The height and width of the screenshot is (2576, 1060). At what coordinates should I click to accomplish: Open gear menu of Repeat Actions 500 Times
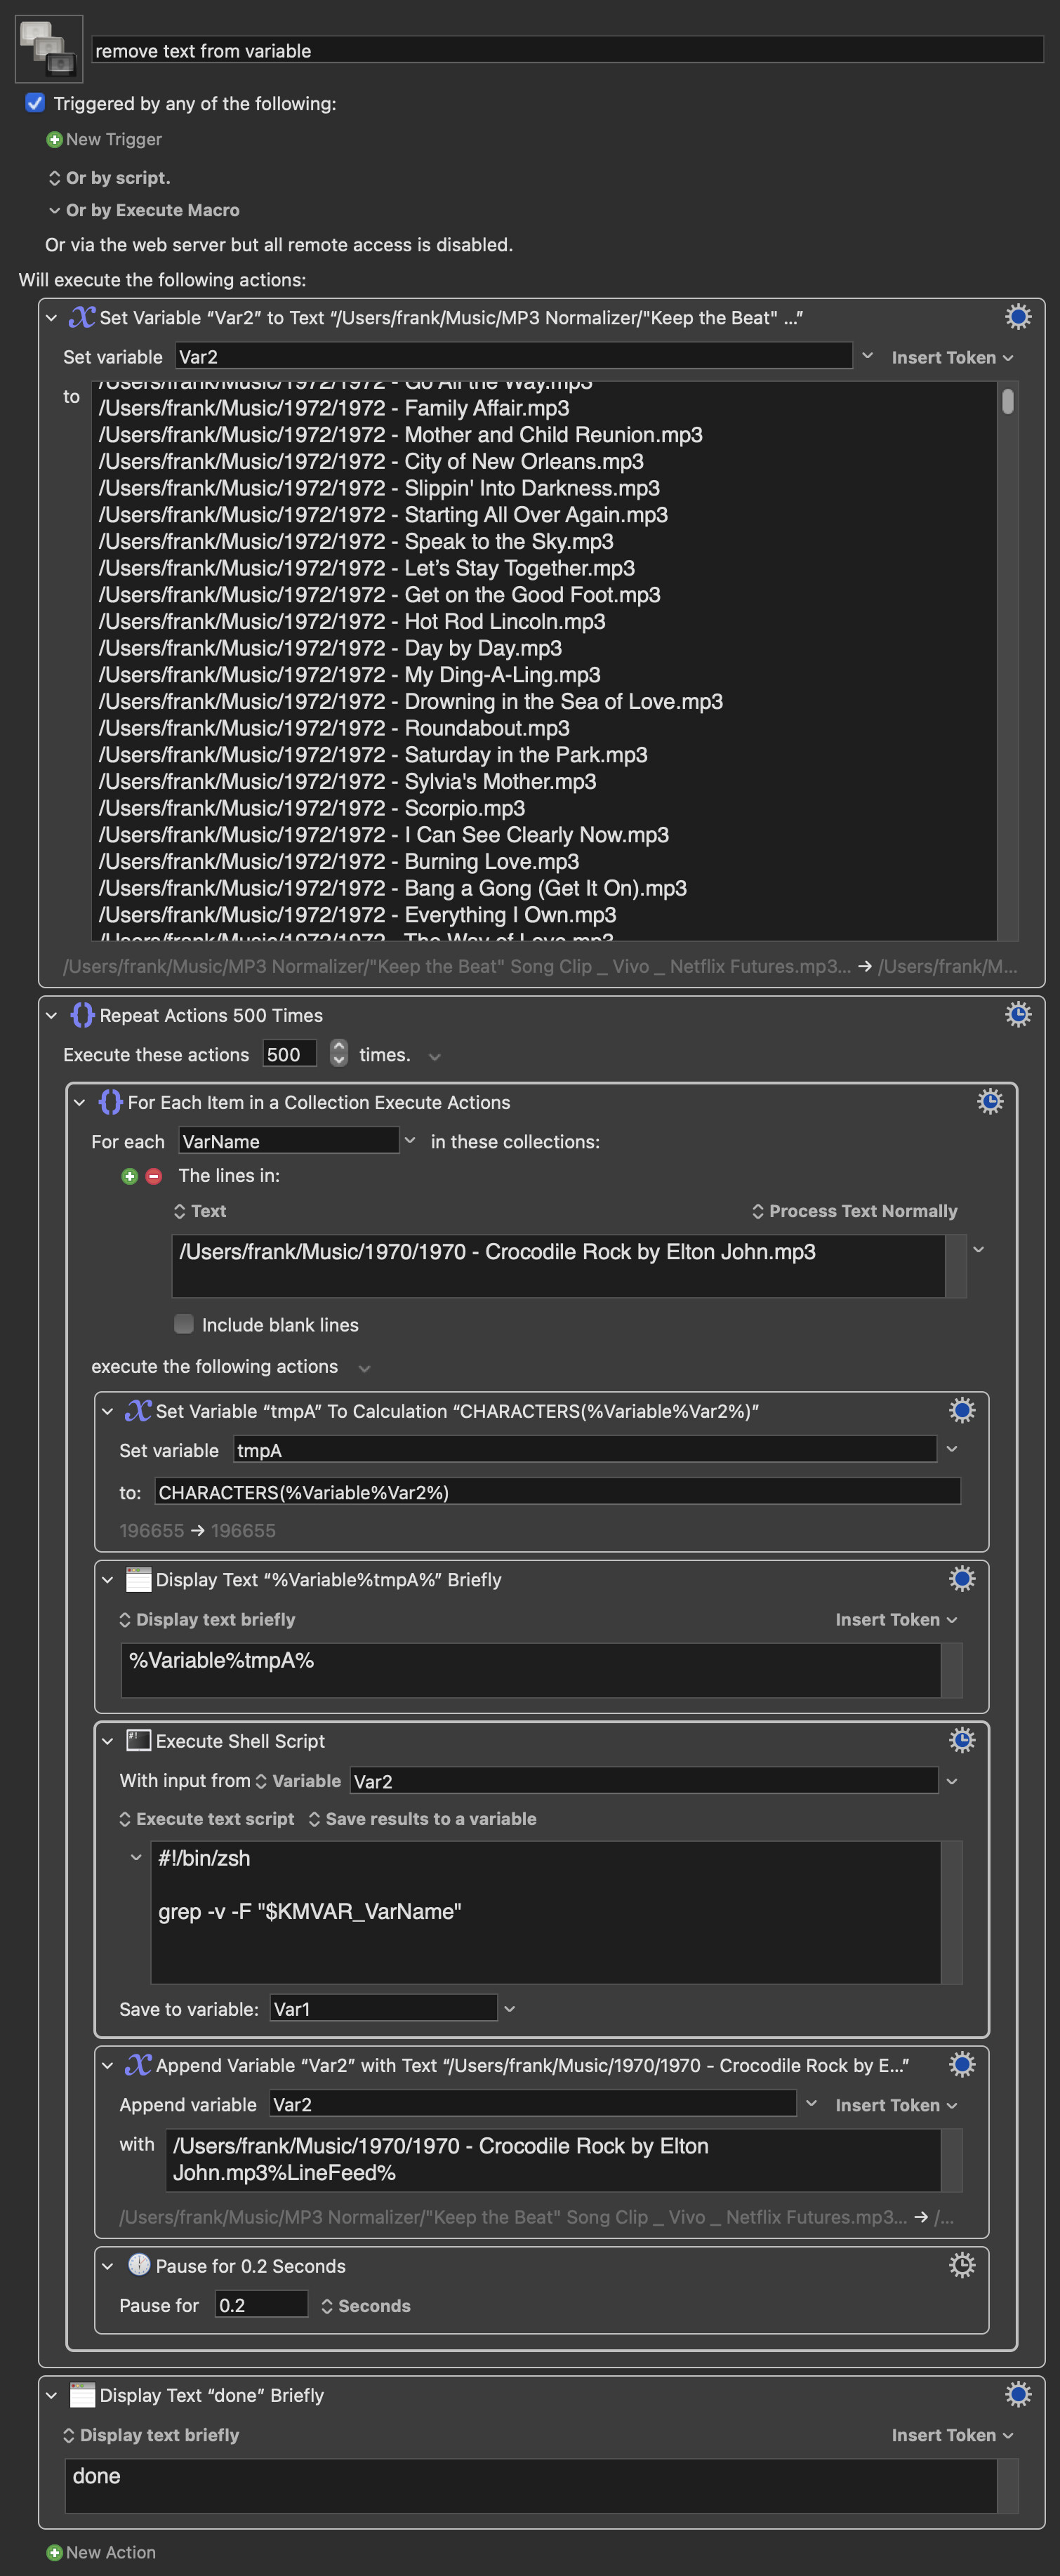[1017, 1014]
